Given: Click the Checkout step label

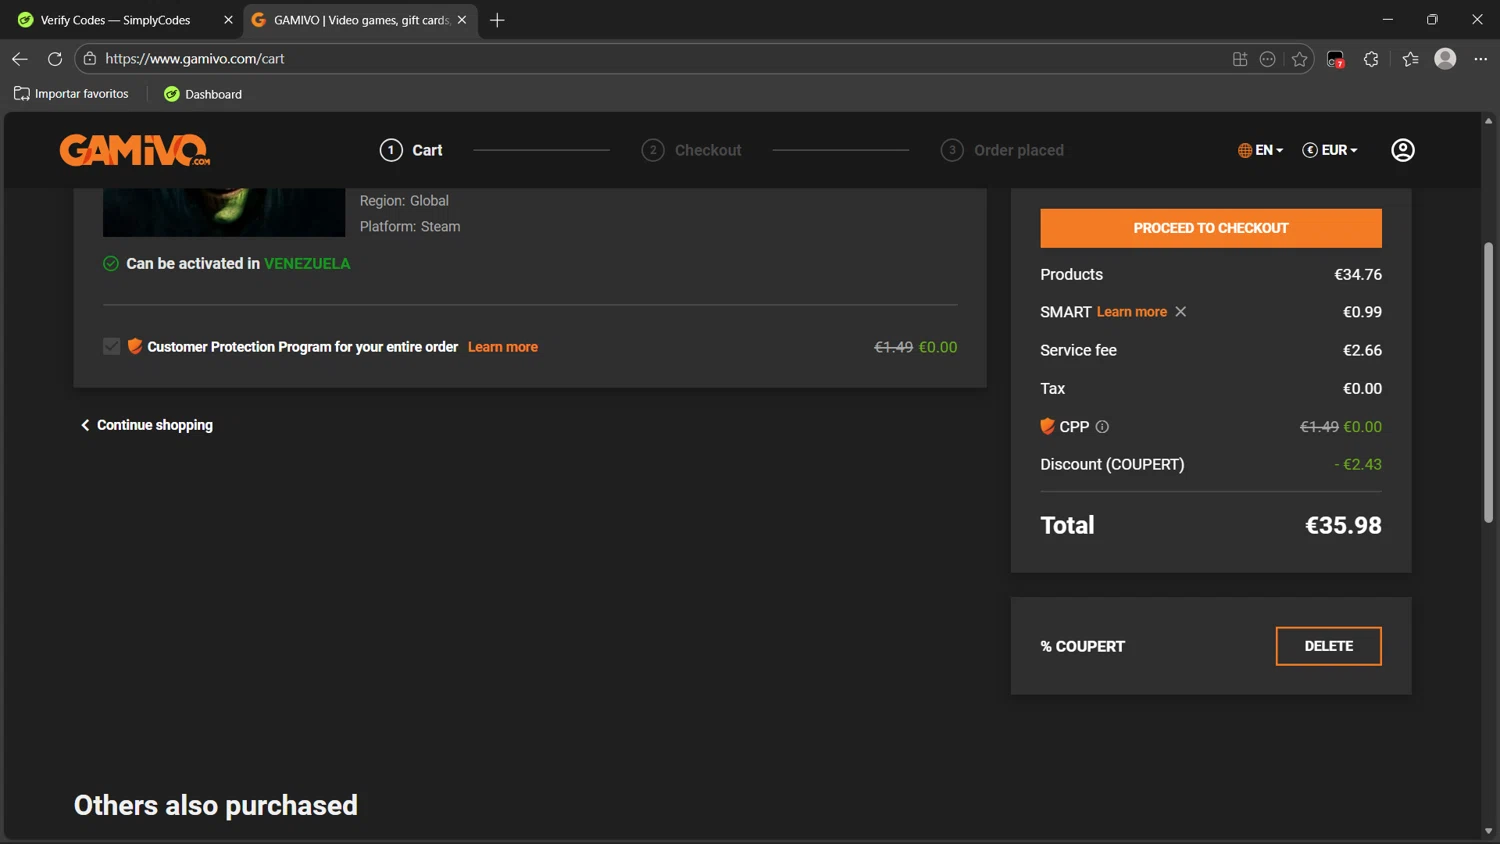Looking at the screenshot, I should point(708,150).
